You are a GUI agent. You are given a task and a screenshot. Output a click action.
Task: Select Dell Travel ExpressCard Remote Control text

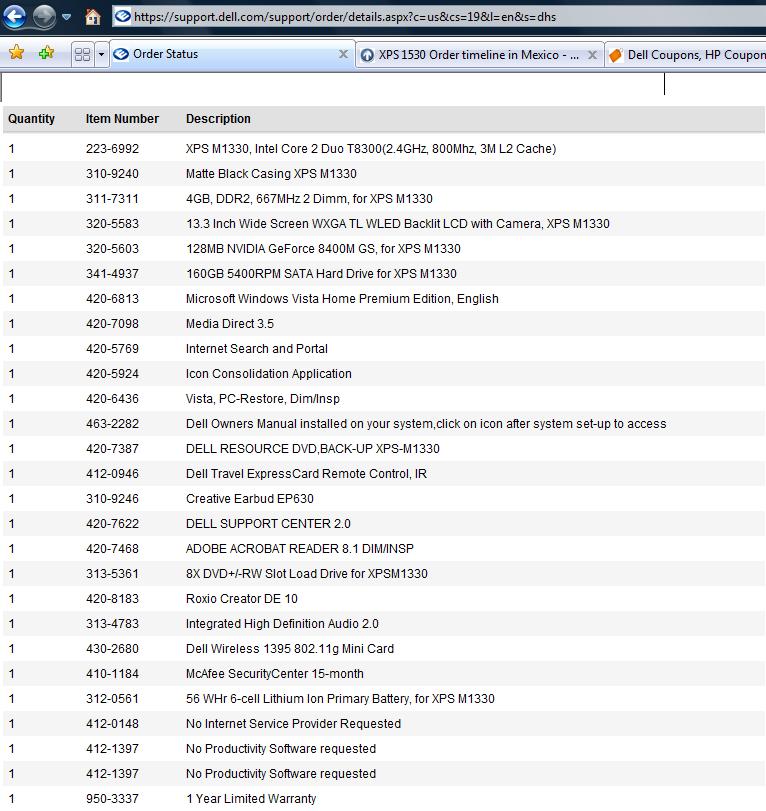[x=306, y=474]
